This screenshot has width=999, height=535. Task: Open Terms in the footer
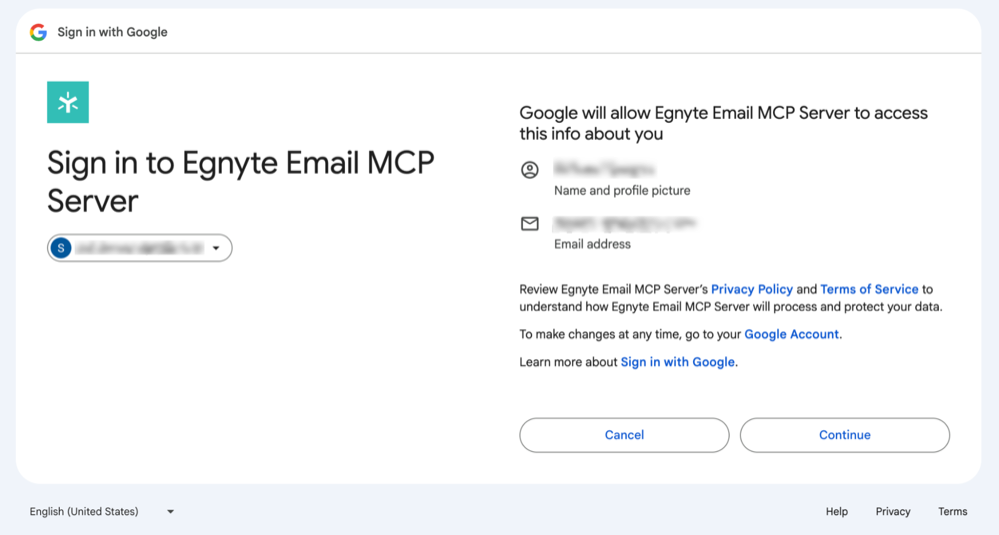[952, 511]
